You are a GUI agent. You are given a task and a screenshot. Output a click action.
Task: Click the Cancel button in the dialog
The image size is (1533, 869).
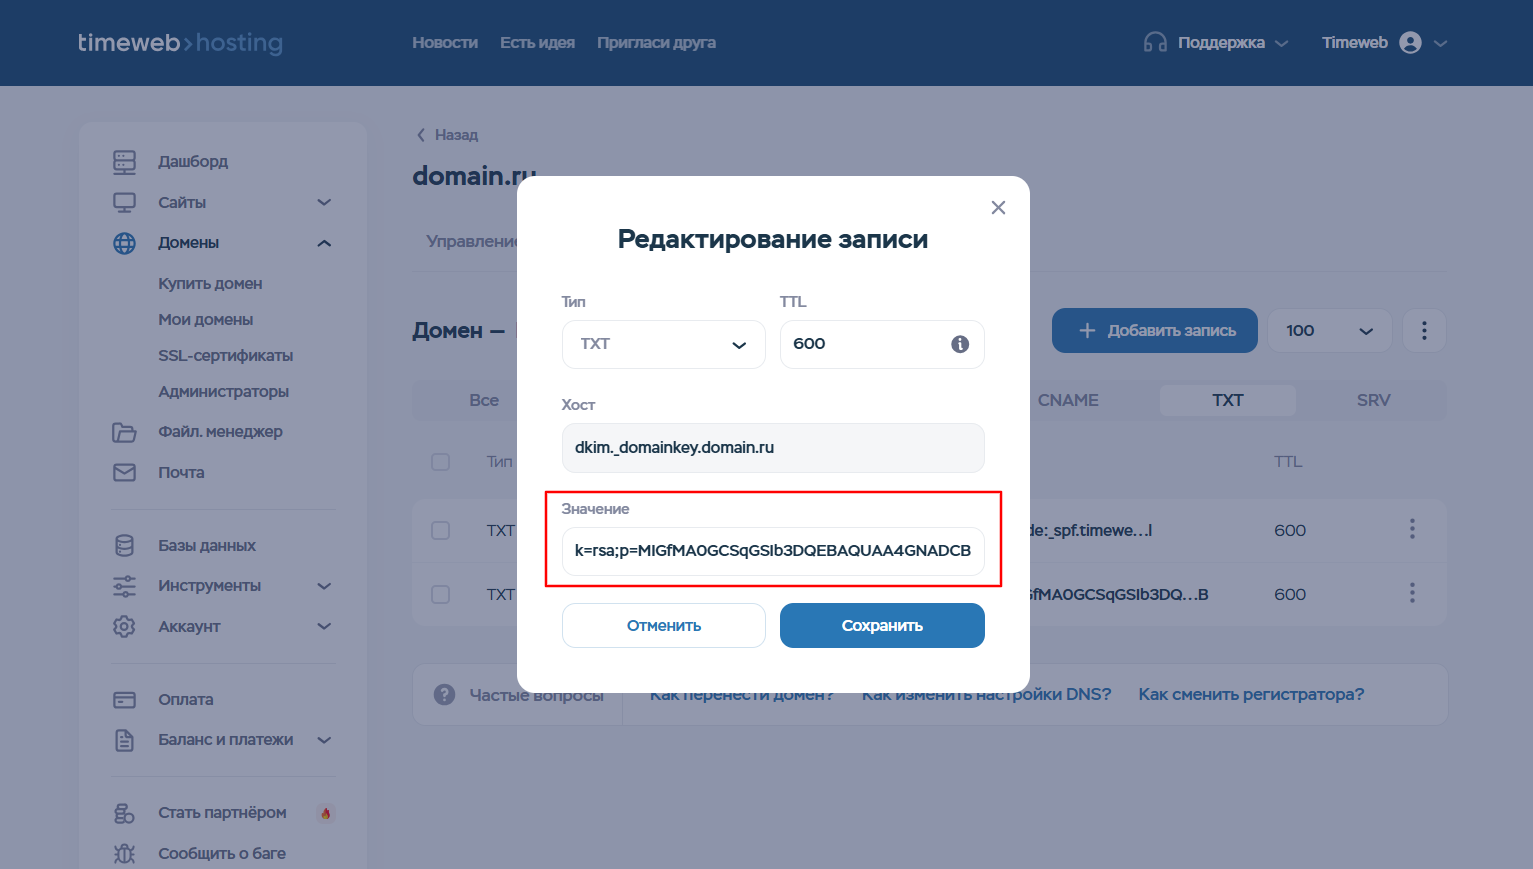tap(663, 626)
